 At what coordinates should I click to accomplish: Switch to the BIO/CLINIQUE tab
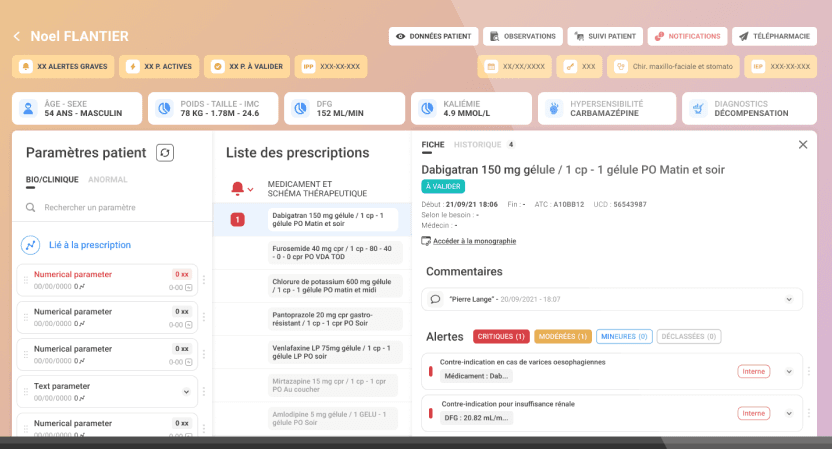click(52, 179)
